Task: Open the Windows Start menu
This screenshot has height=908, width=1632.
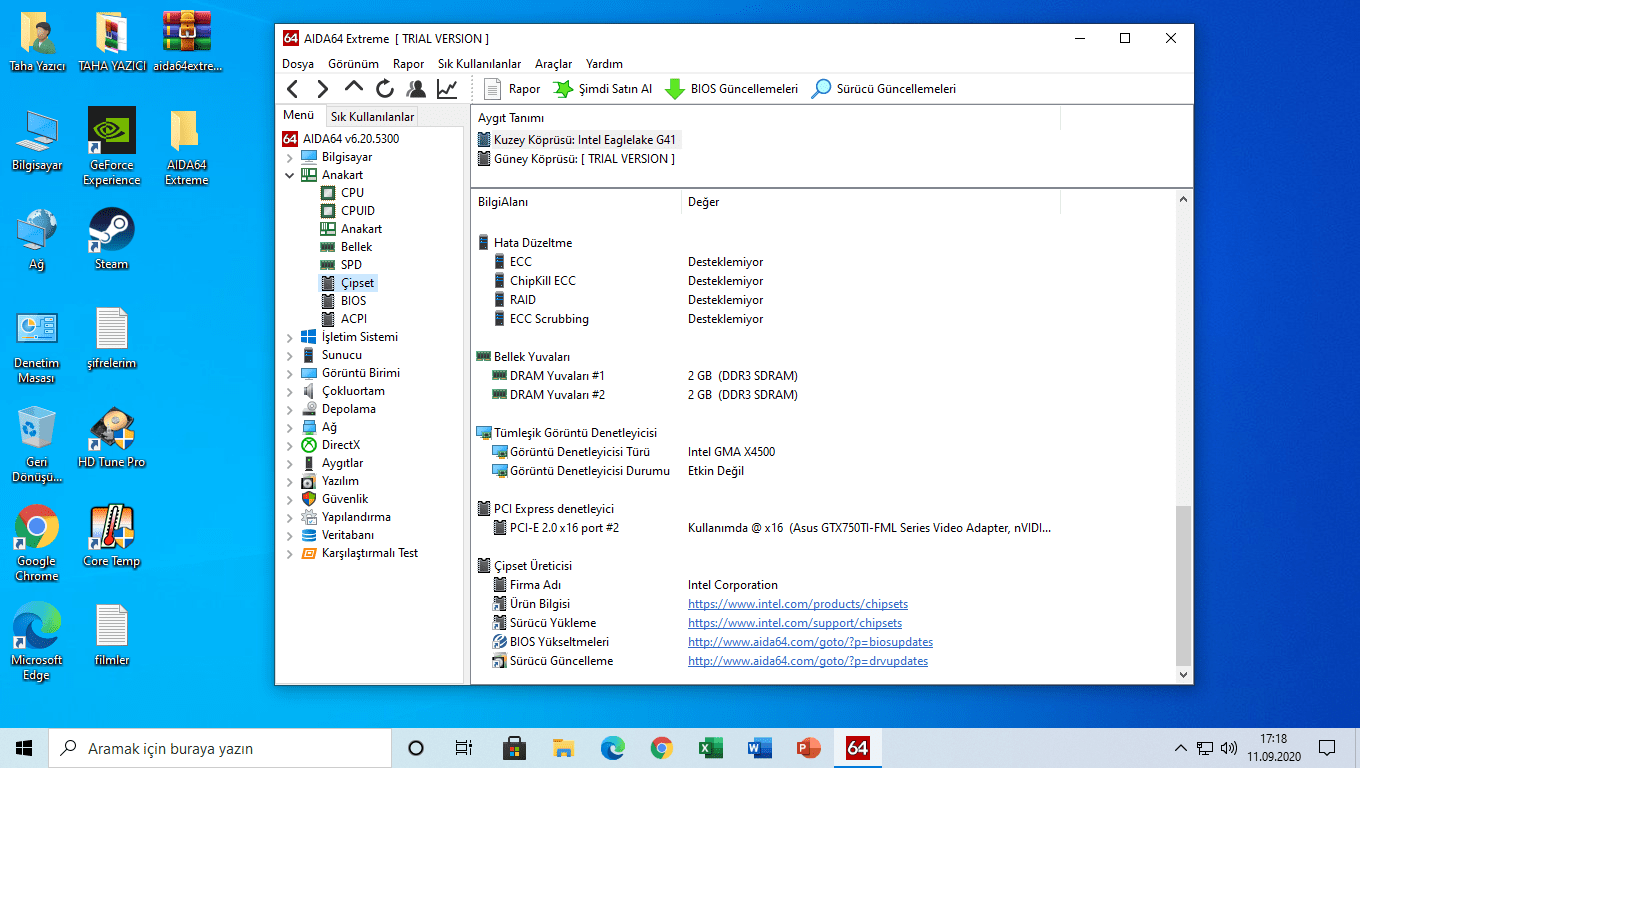Action: [24, 748]
